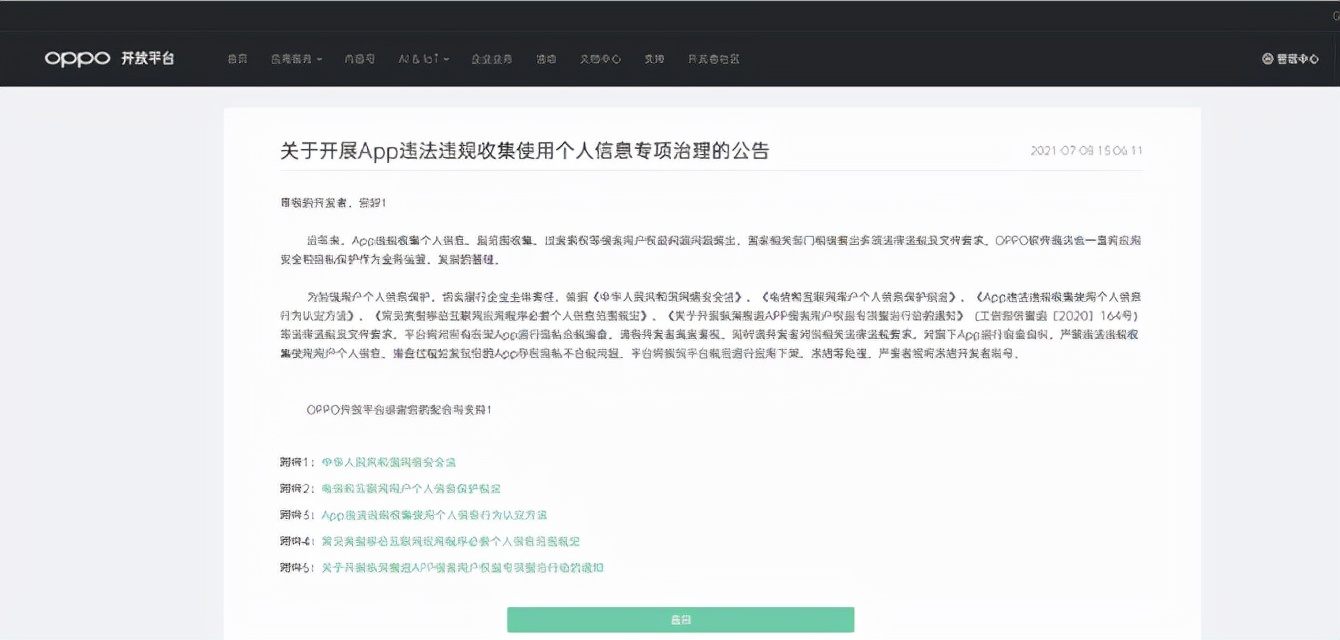Open the 开发者社区 menu item

[713, 59]
